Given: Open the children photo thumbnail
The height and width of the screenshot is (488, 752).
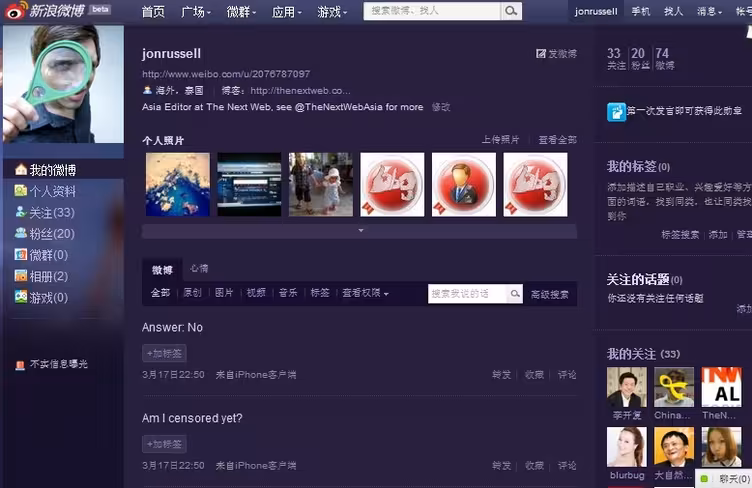Looking at the screenshot, I should coord(320,185).
